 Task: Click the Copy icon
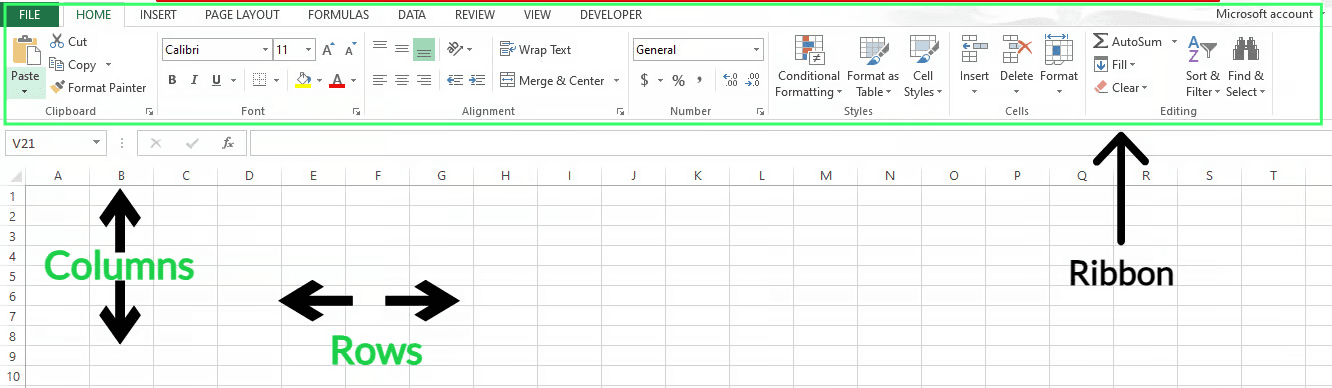pyautogui.click(x=57, y=65)
